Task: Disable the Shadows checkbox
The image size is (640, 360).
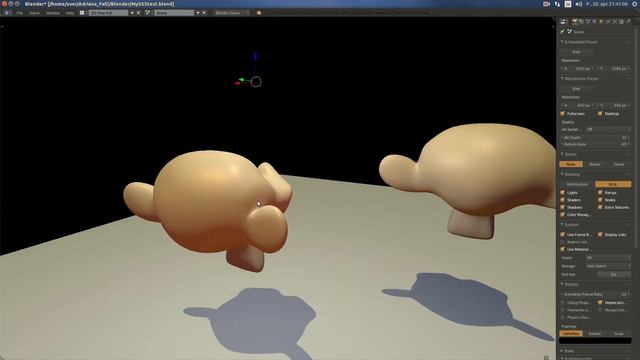Action: (562, 207)
